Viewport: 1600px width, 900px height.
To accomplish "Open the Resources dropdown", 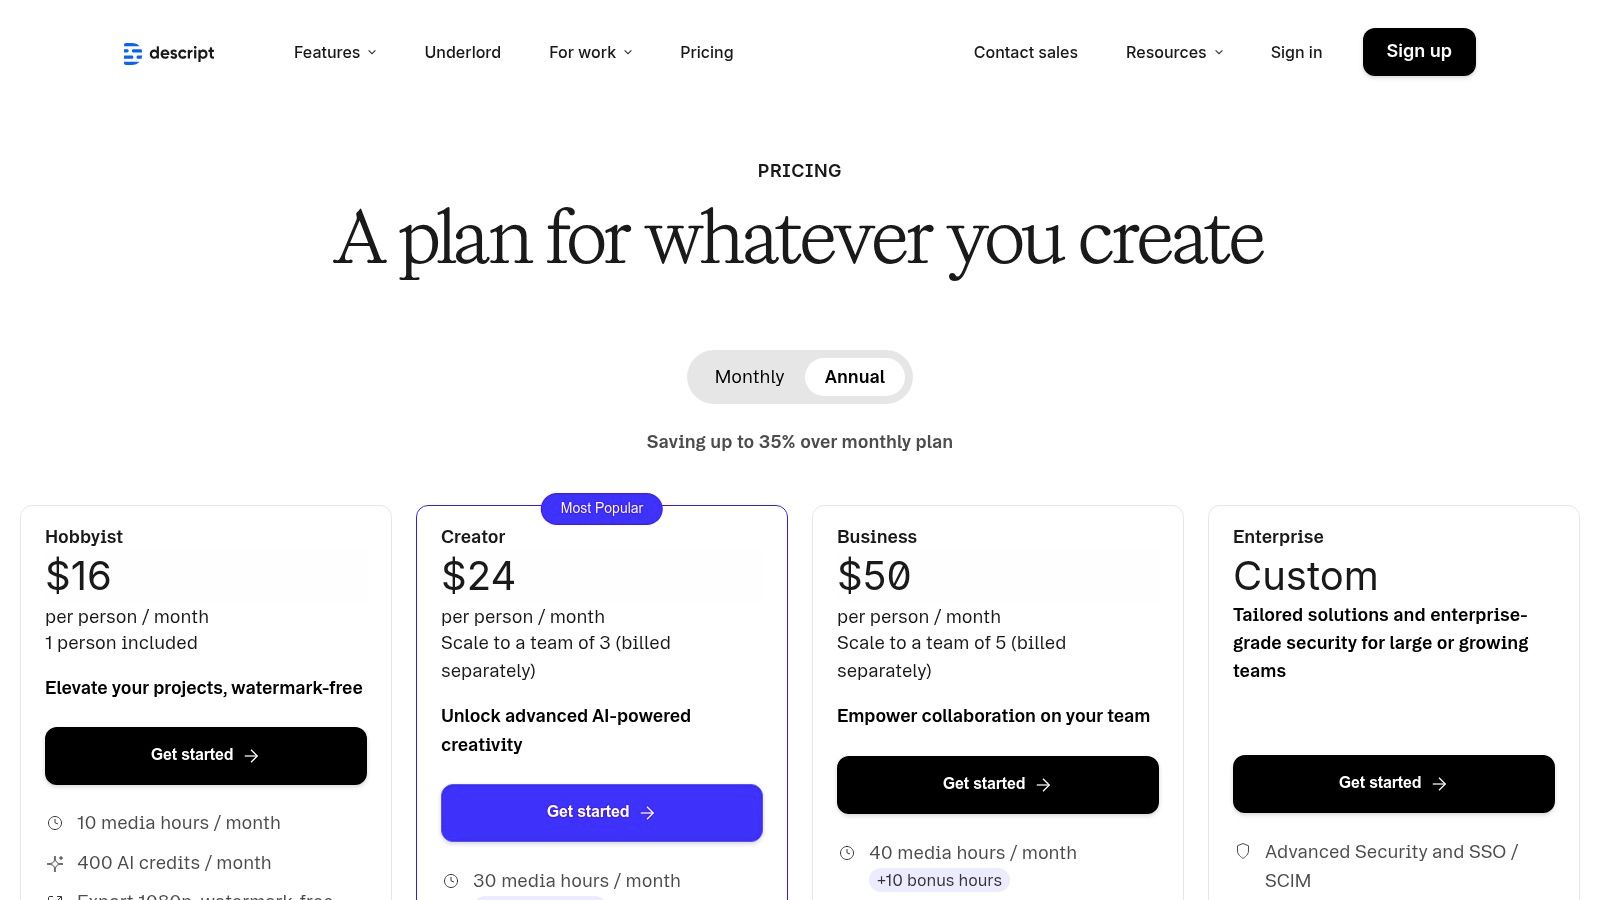I will point(1173,52).
